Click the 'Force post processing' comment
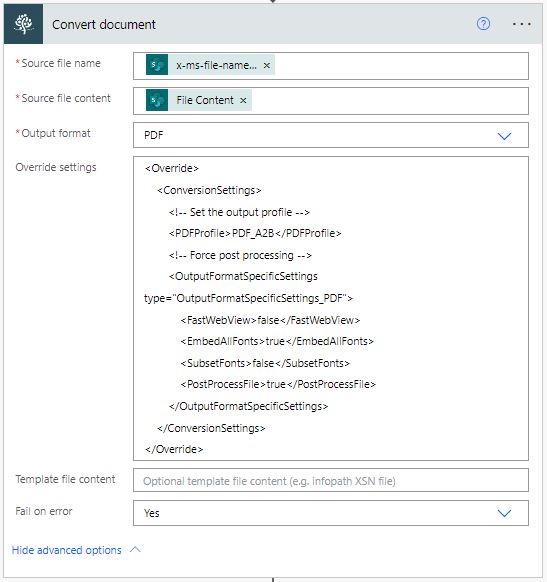This screenshot has width=547, height=582. (240, 255)
